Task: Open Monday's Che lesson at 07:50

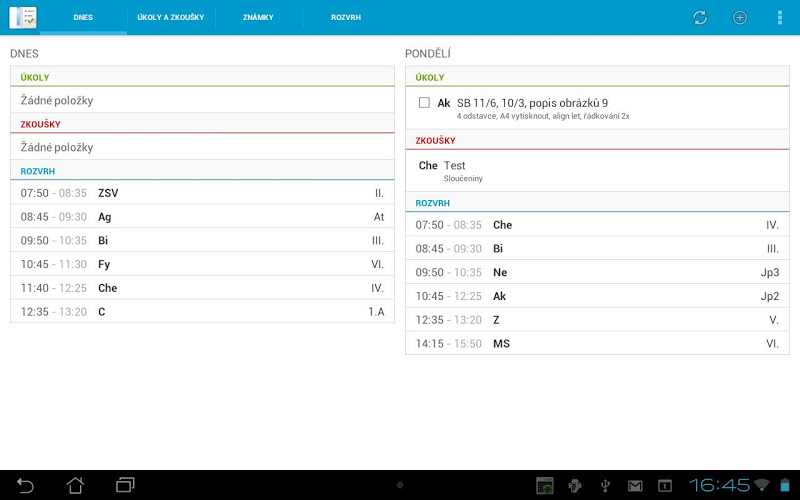Action: (x=597, y=225)
